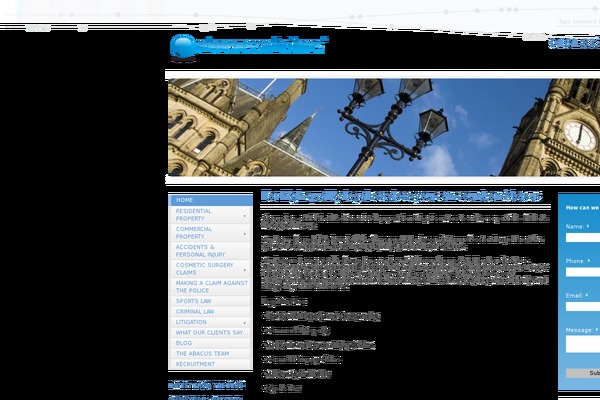Click the town hall banner image

click(x=384, y=127)
